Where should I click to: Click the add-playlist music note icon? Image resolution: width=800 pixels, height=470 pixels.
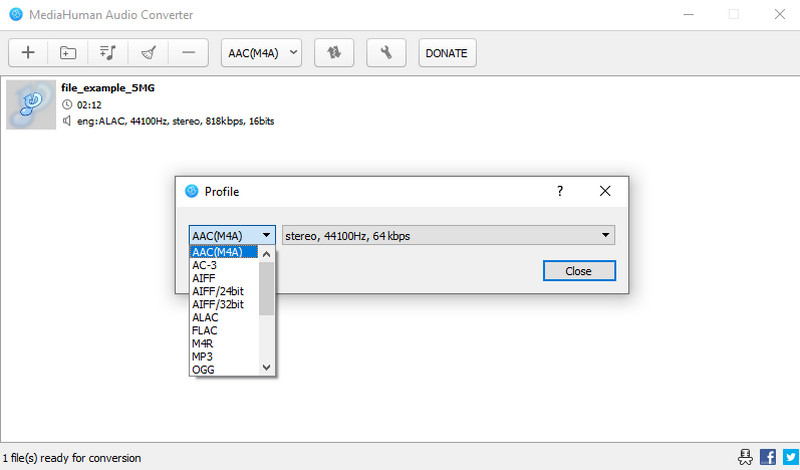point(108,53)
